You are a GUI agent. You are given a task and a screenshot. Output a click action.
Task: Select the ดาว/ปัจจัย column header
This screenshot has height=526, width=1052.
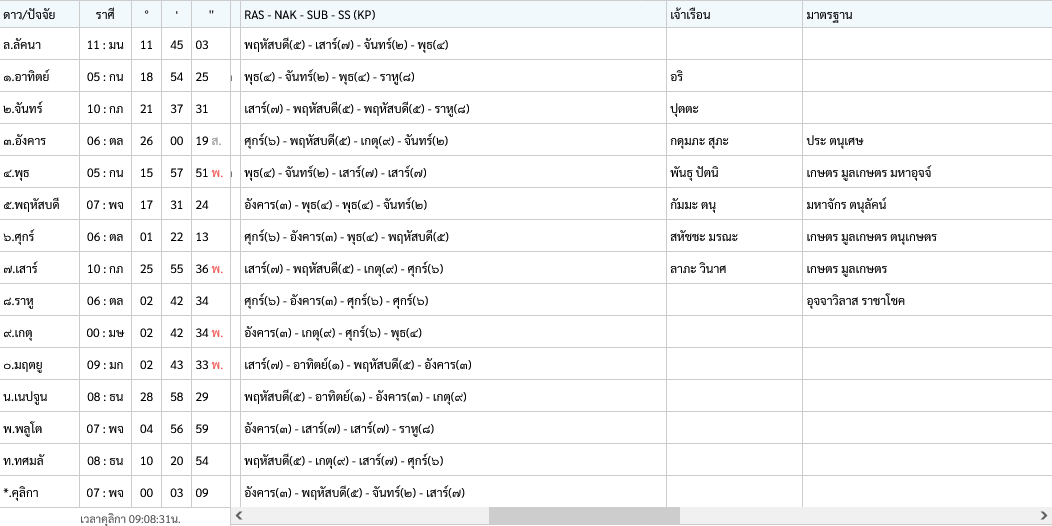coord(40,14)
